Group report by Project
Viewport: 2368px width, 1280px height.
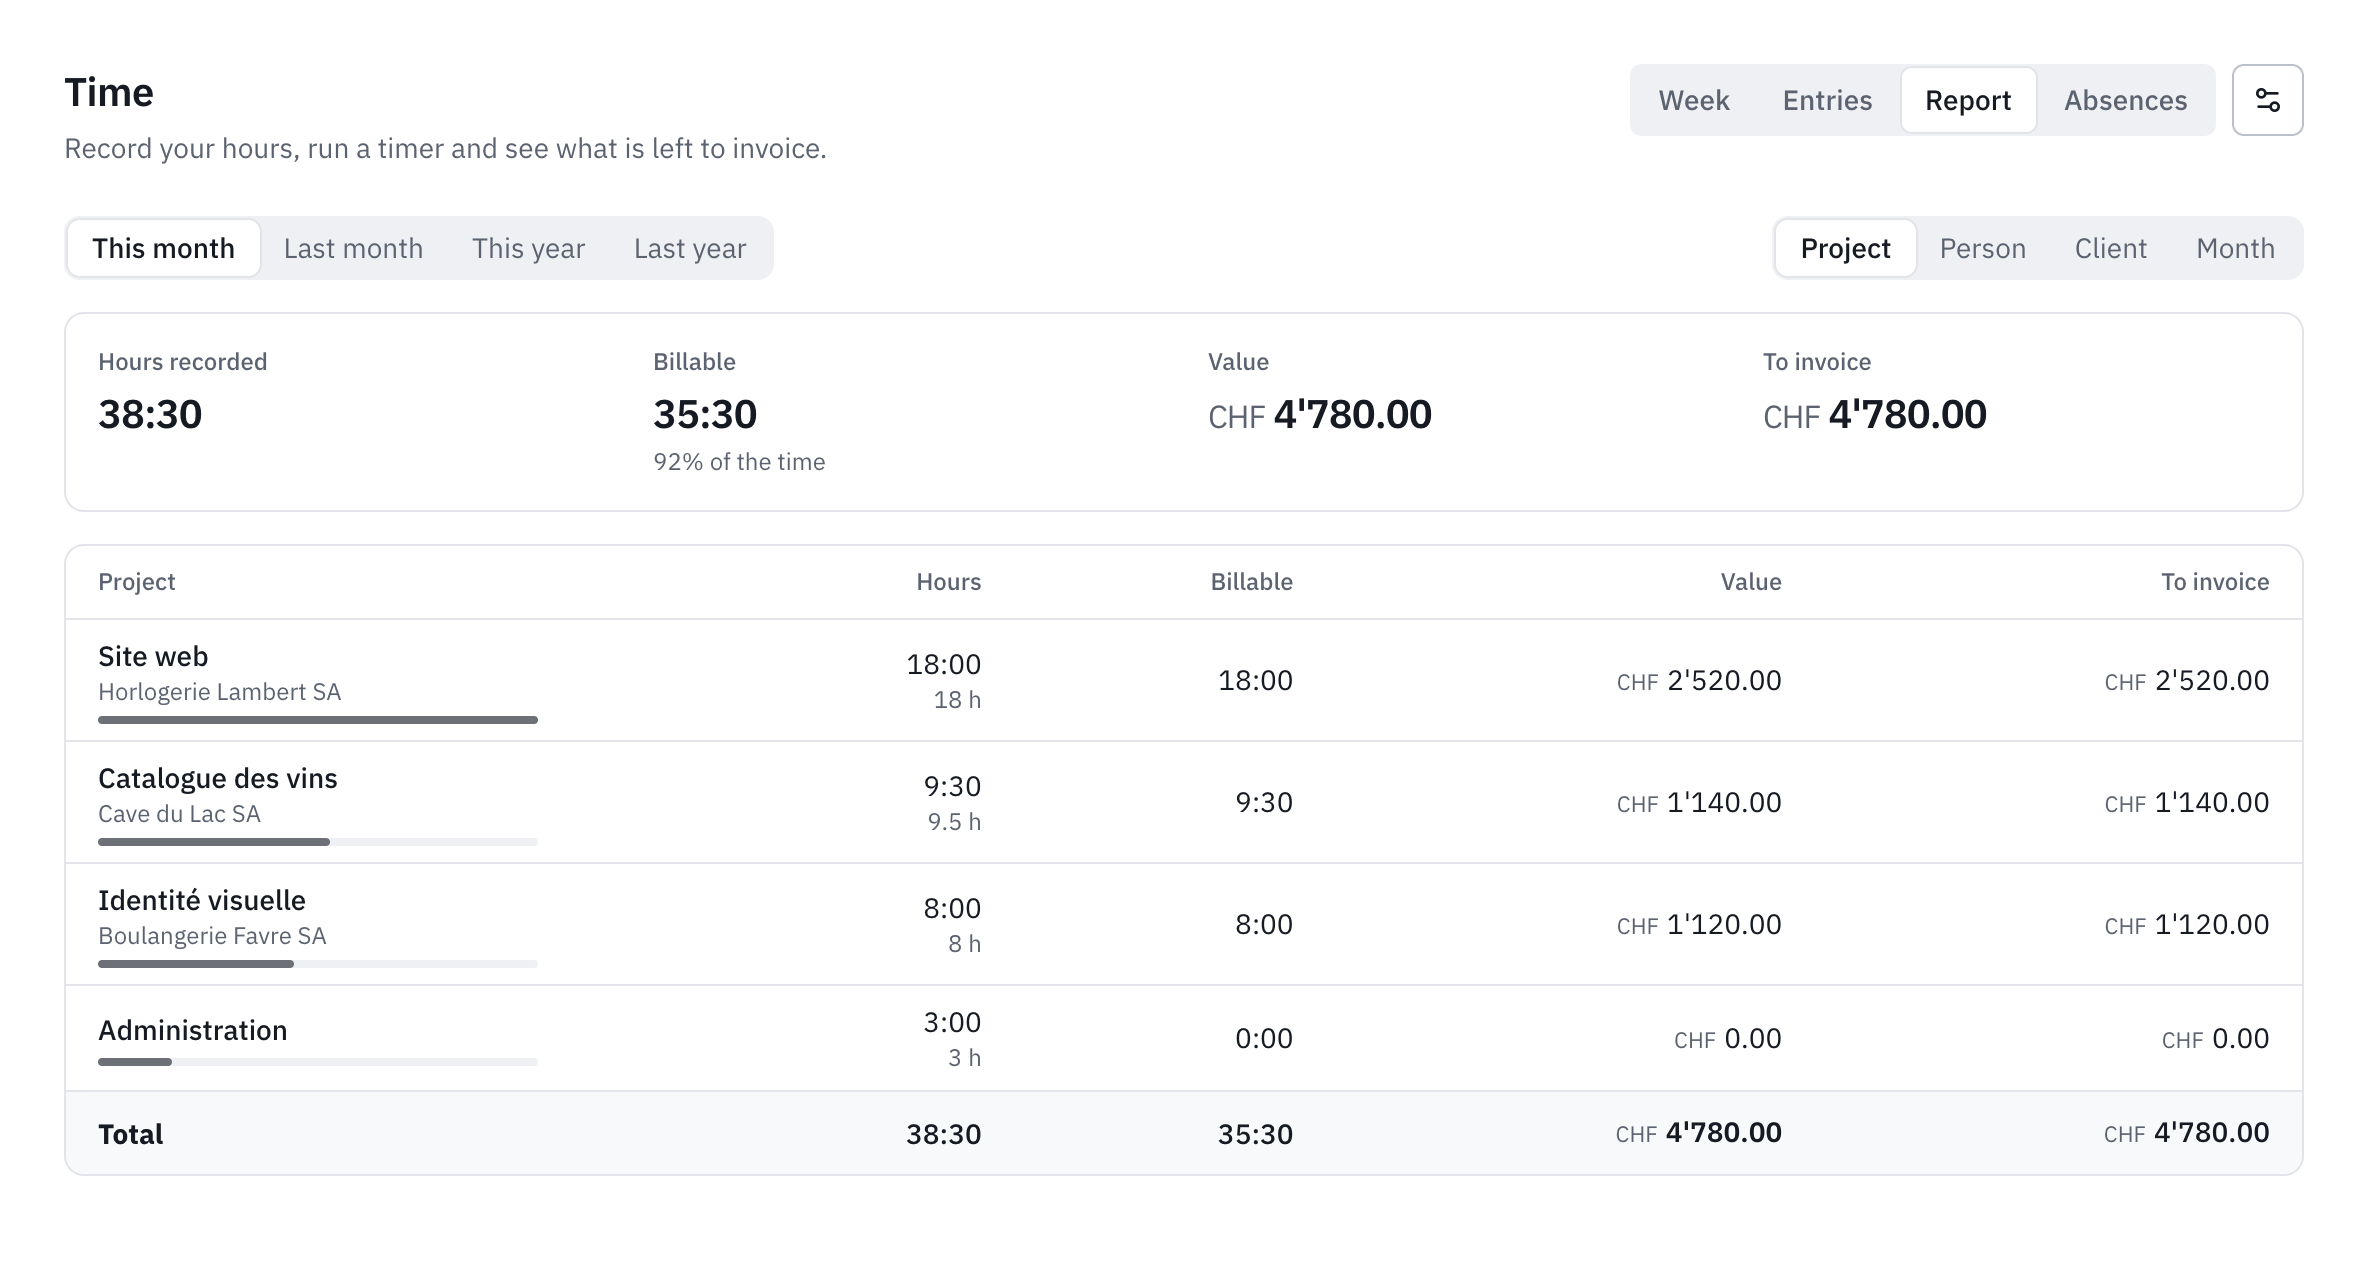point(1845,248)
